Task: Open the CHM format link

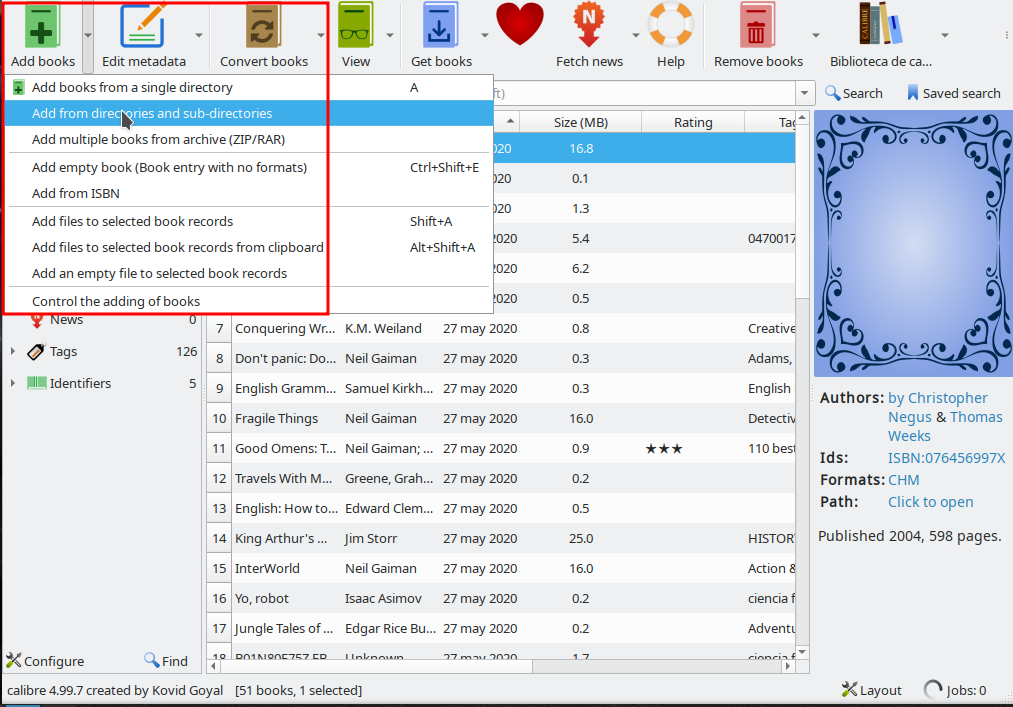Action: coord(903,480)
